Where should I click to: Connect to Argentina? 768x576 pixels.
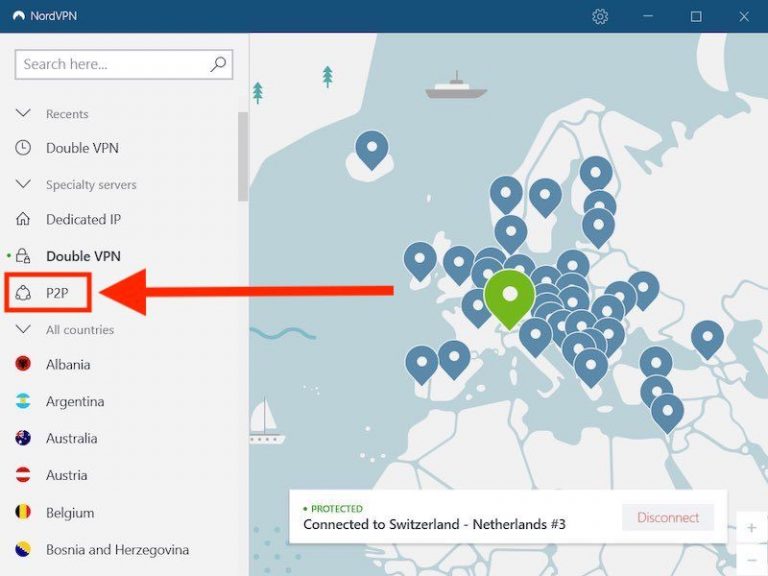click(75, 402)
